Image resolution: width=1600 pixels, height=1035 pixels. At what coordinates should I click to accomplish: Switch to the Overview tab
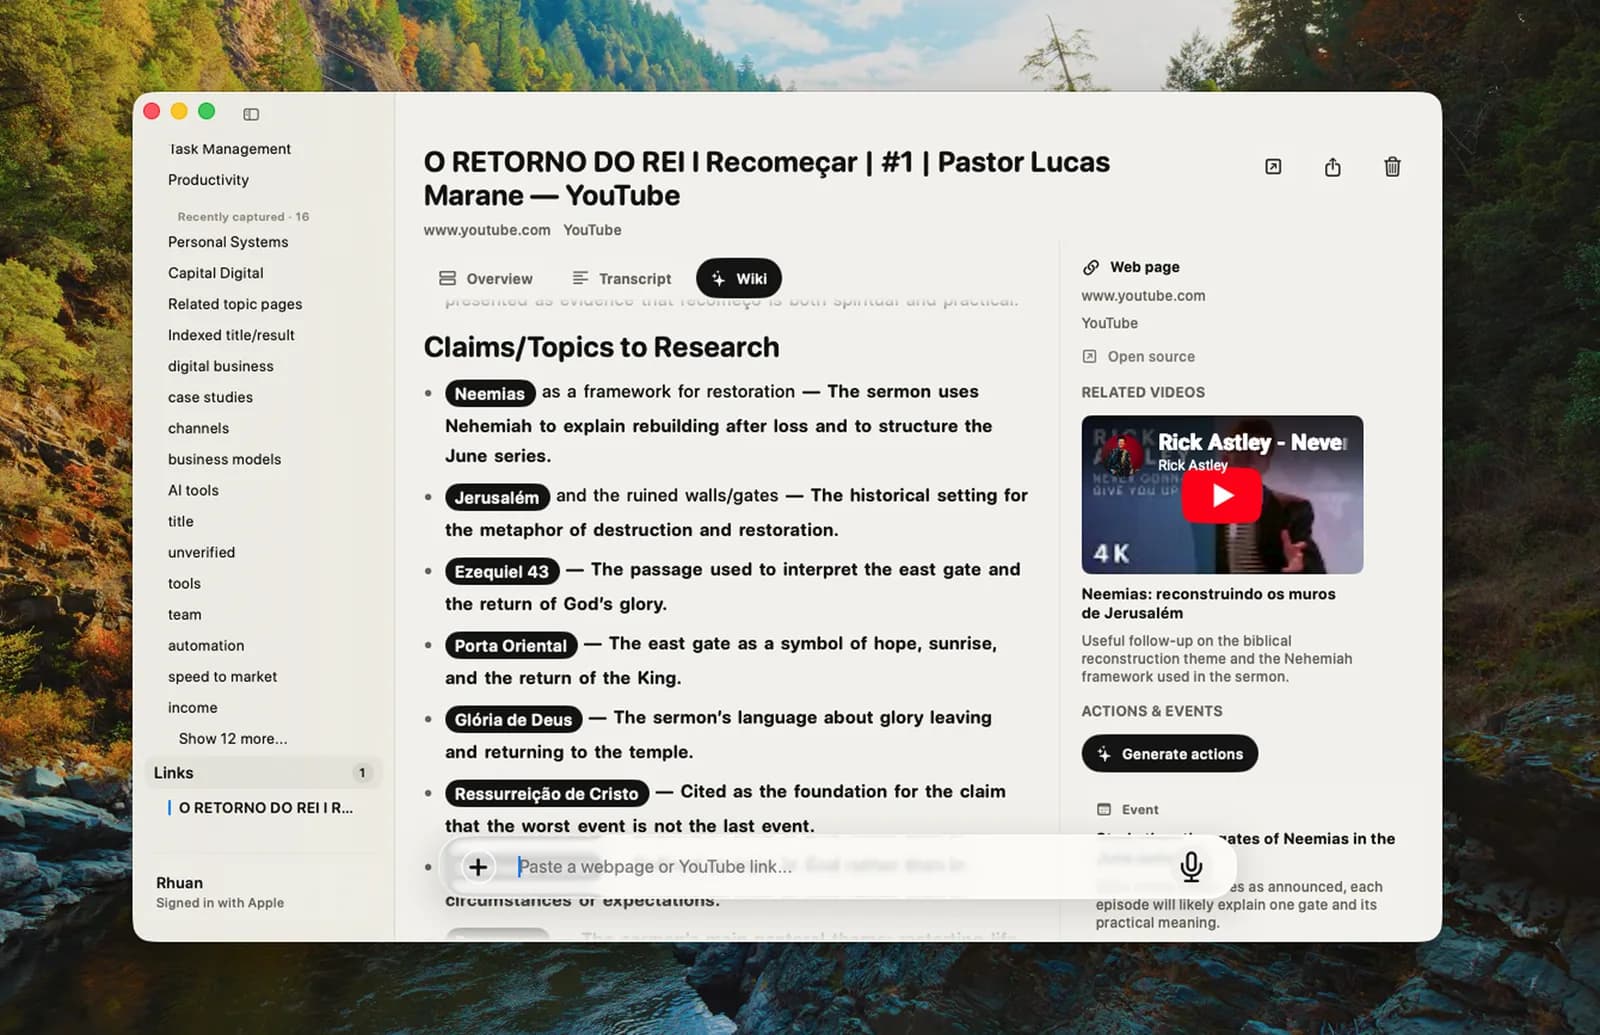tap(486, 279)
